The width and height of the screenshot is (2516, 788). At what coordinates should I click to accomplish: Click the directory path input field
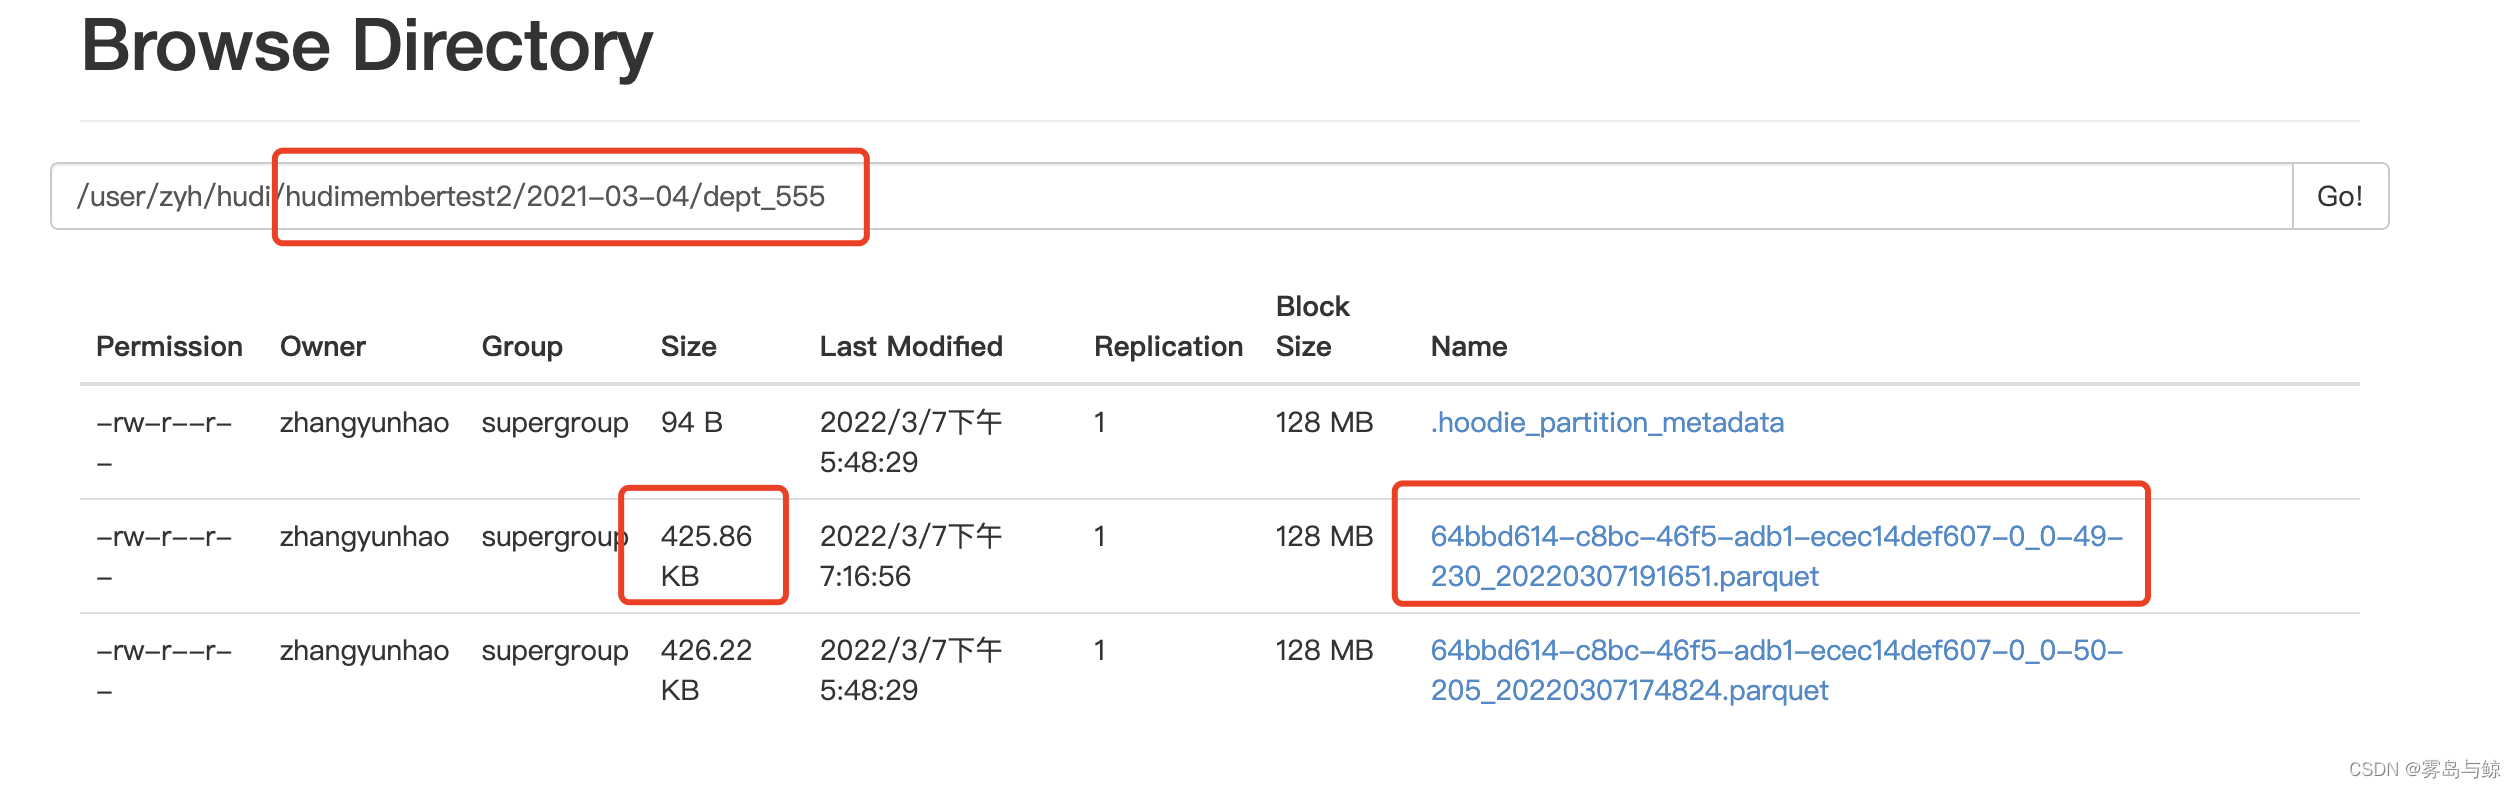click(1170, 196)
